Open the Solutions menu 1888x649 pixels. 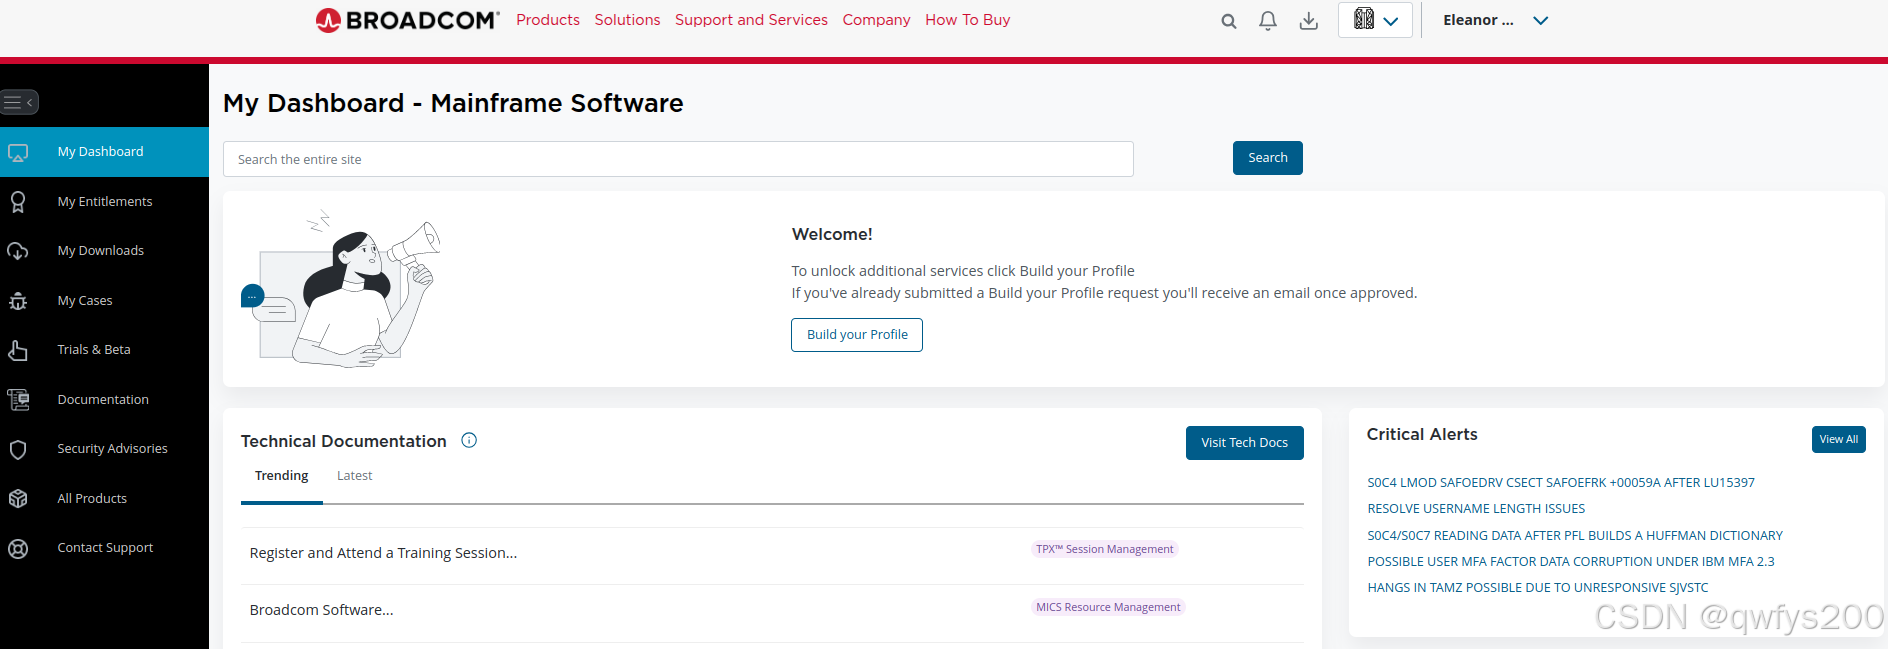coord(627,20)
